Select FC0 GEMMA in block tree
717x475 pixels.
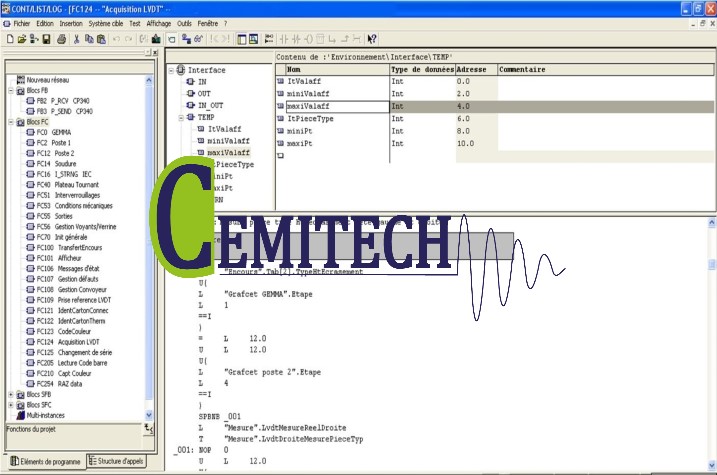pyautogui.click(x=54, y=132)
